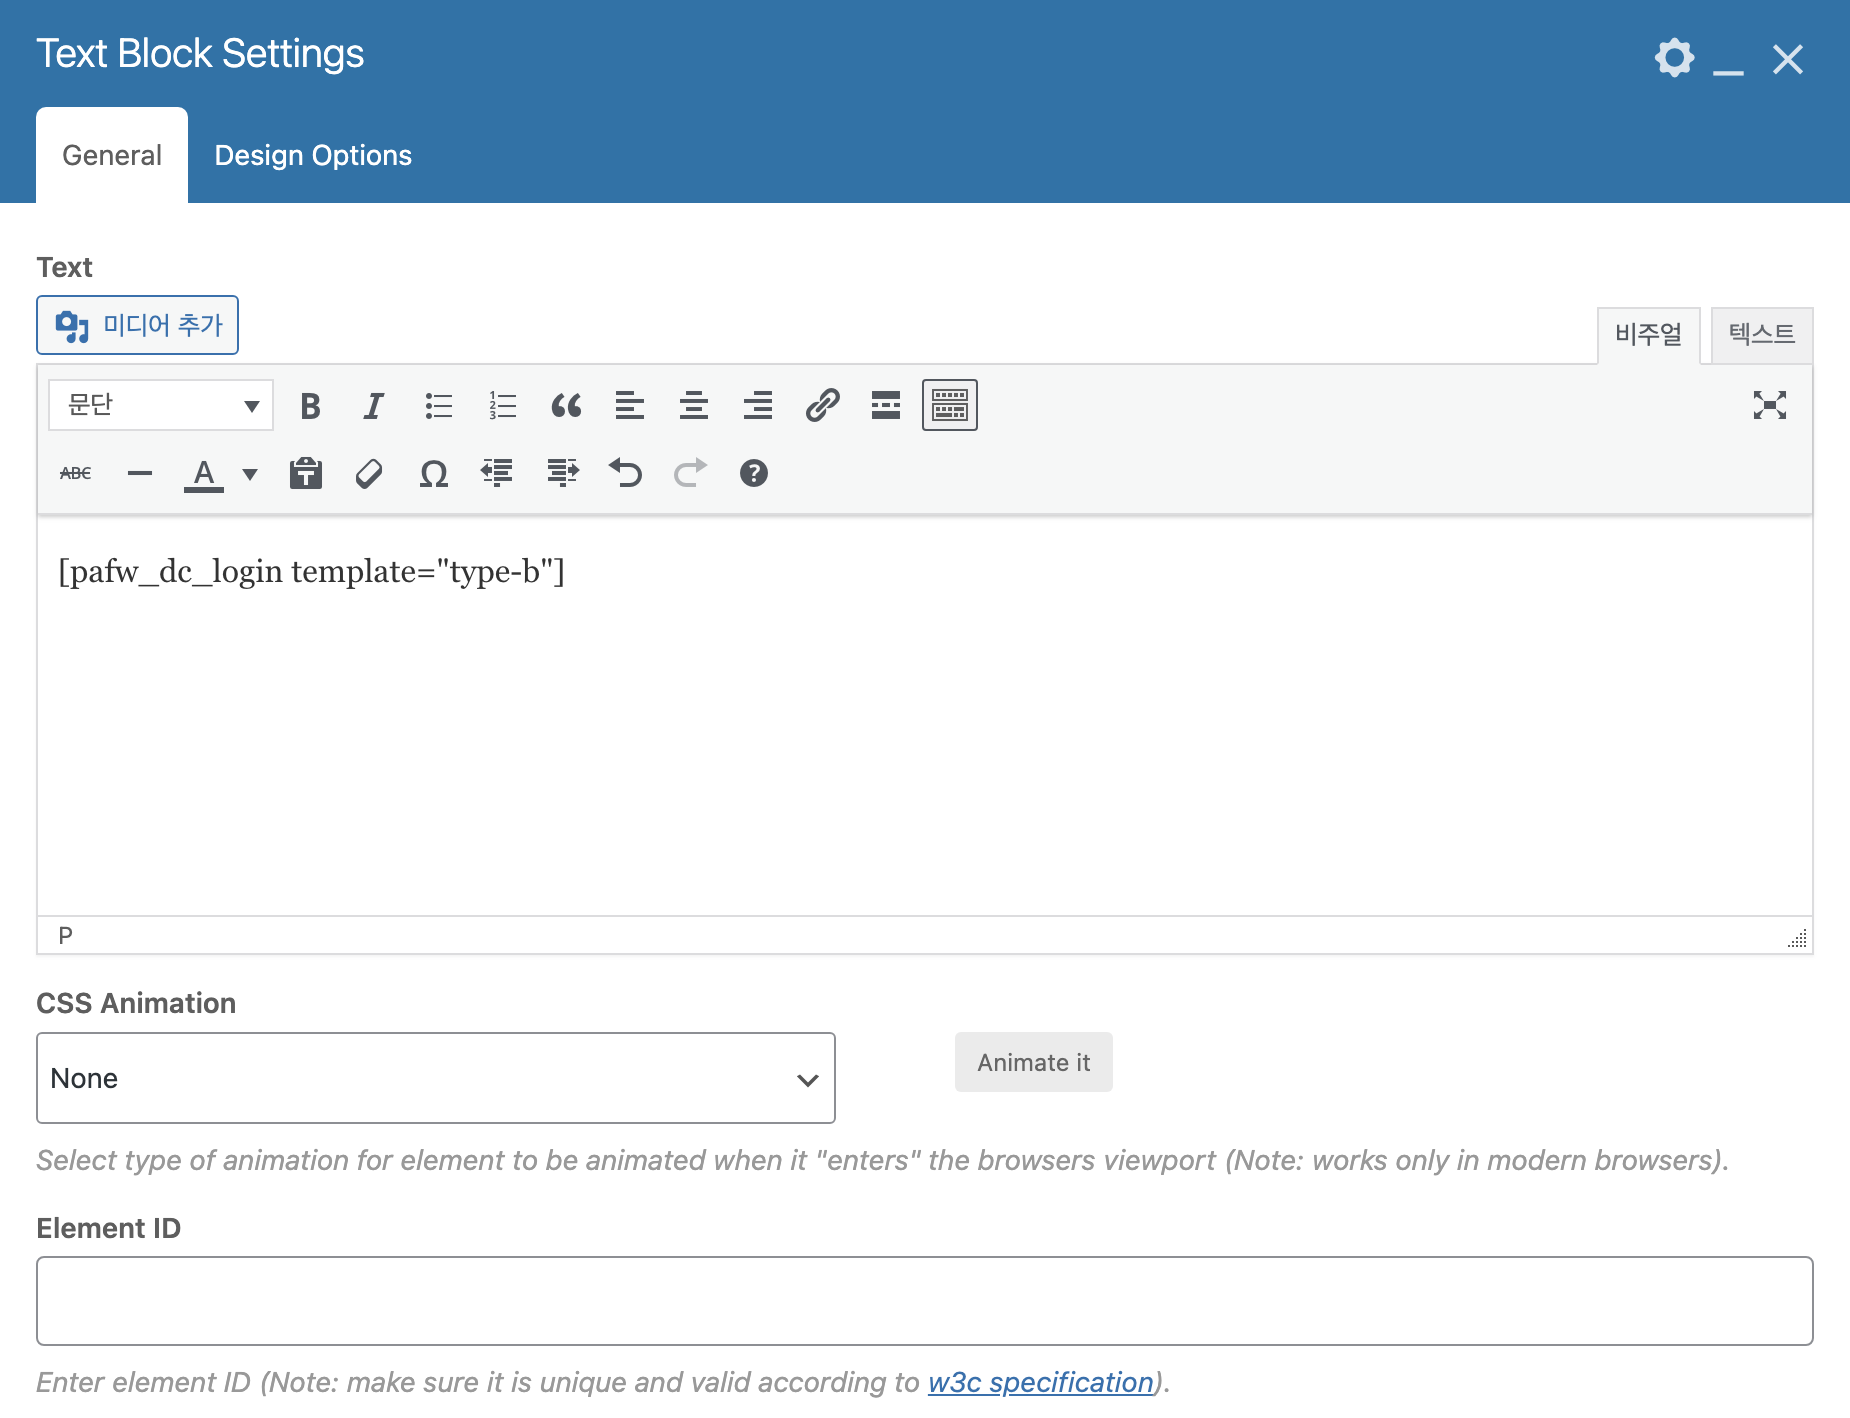Viewport: 1850px width, 1418px height.
Task: Click the 미디어 추가 button
Action: (138, 325)
